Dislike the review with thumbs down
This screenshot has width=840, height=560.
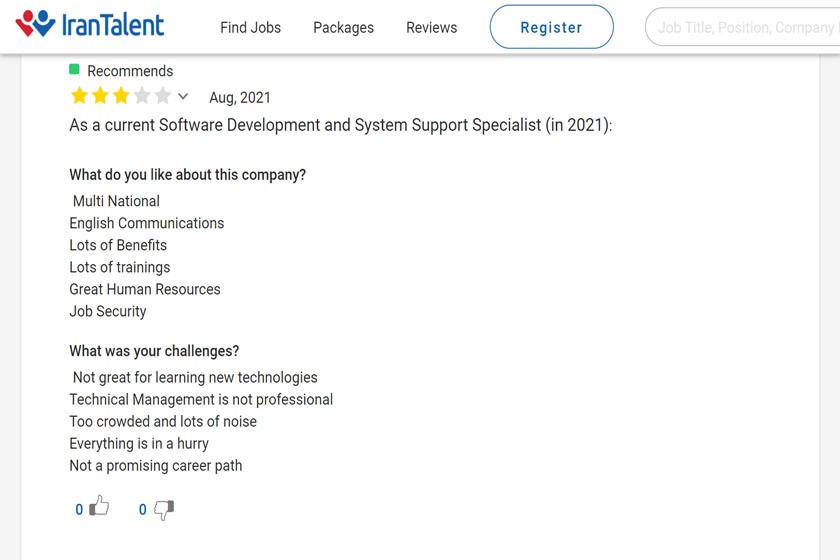point(164,509)
